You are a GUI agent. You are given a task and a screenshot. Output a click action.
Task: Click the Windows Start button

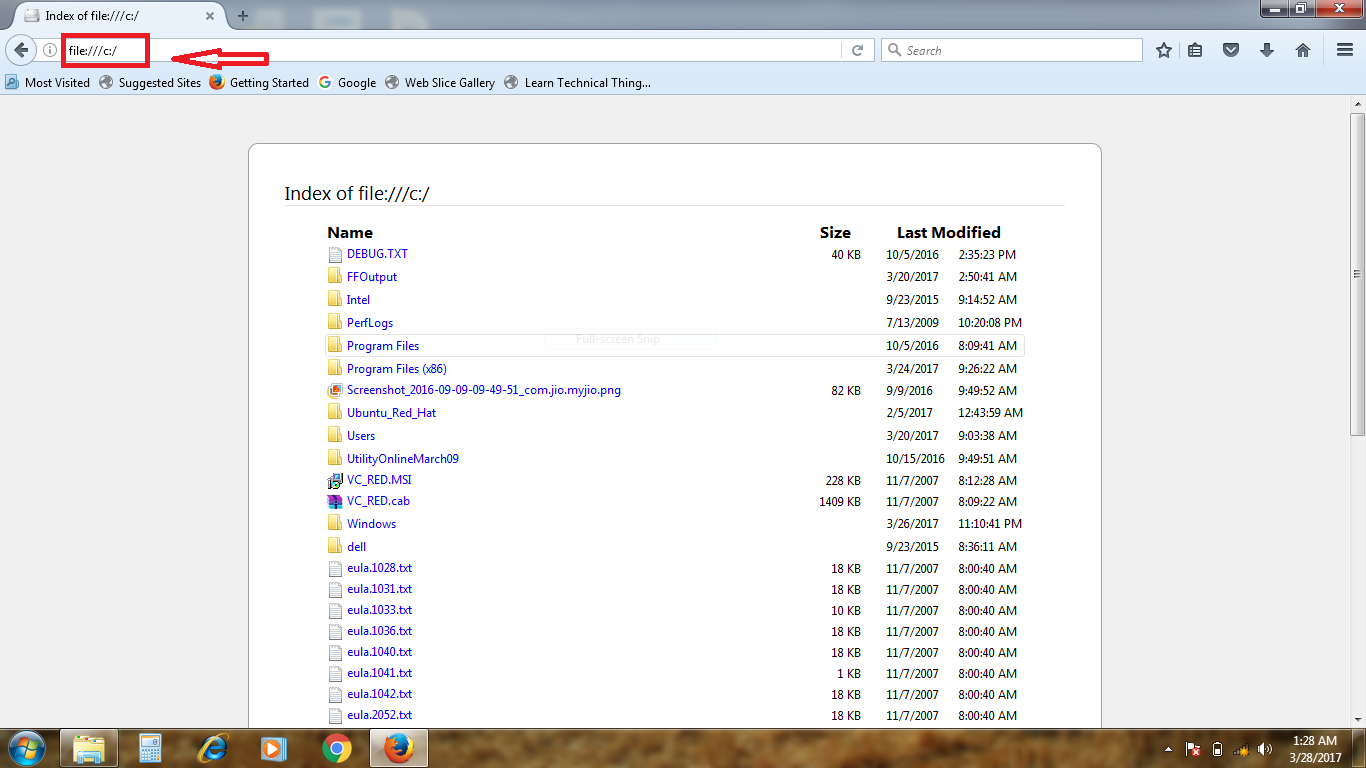[x=25, y=747]
